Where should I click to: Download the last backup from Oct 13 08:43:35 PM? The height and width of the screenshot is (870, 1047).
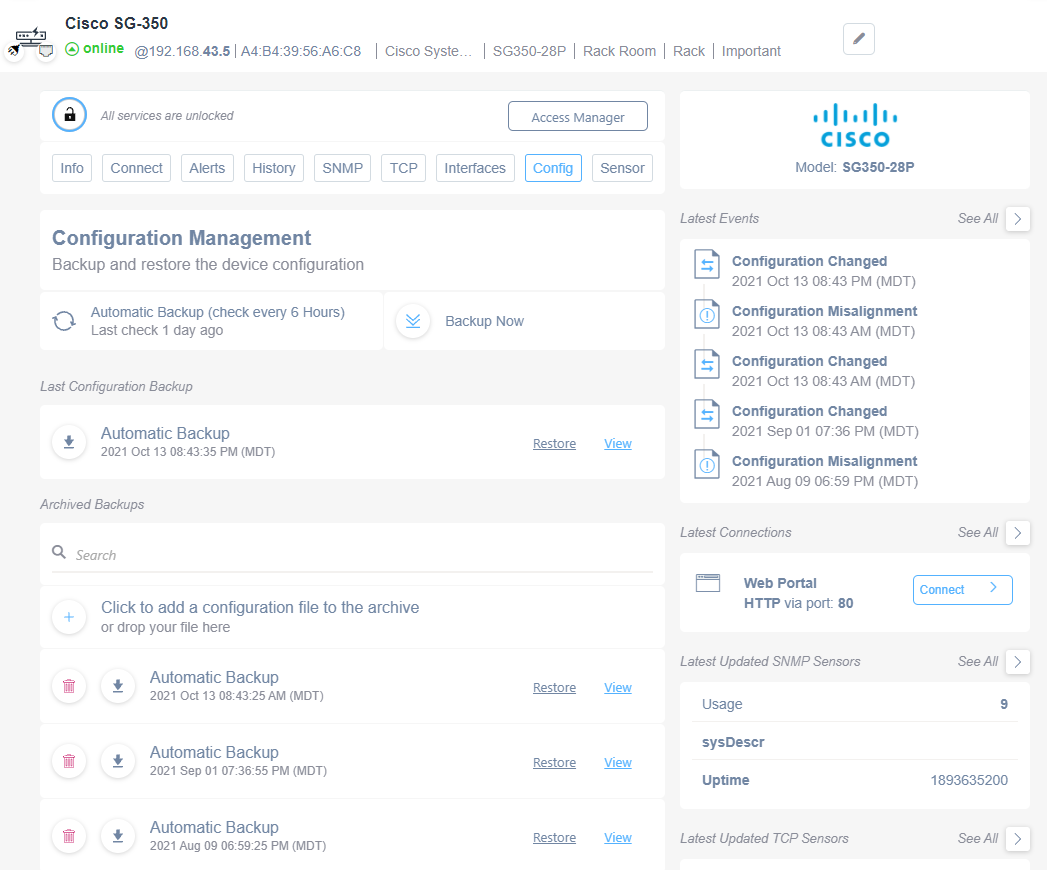69,442
